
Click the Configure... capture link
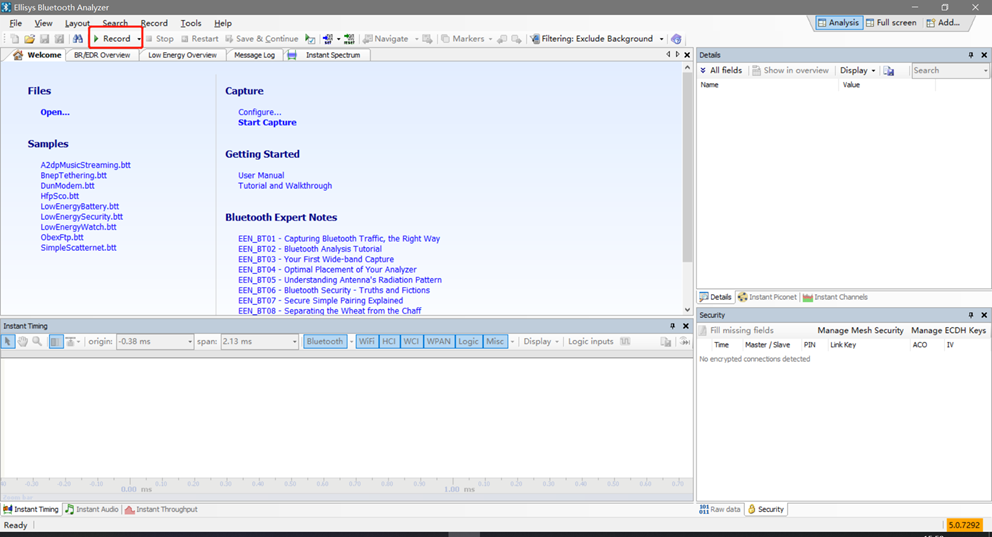pyautogui.click(x=259, y=112)
